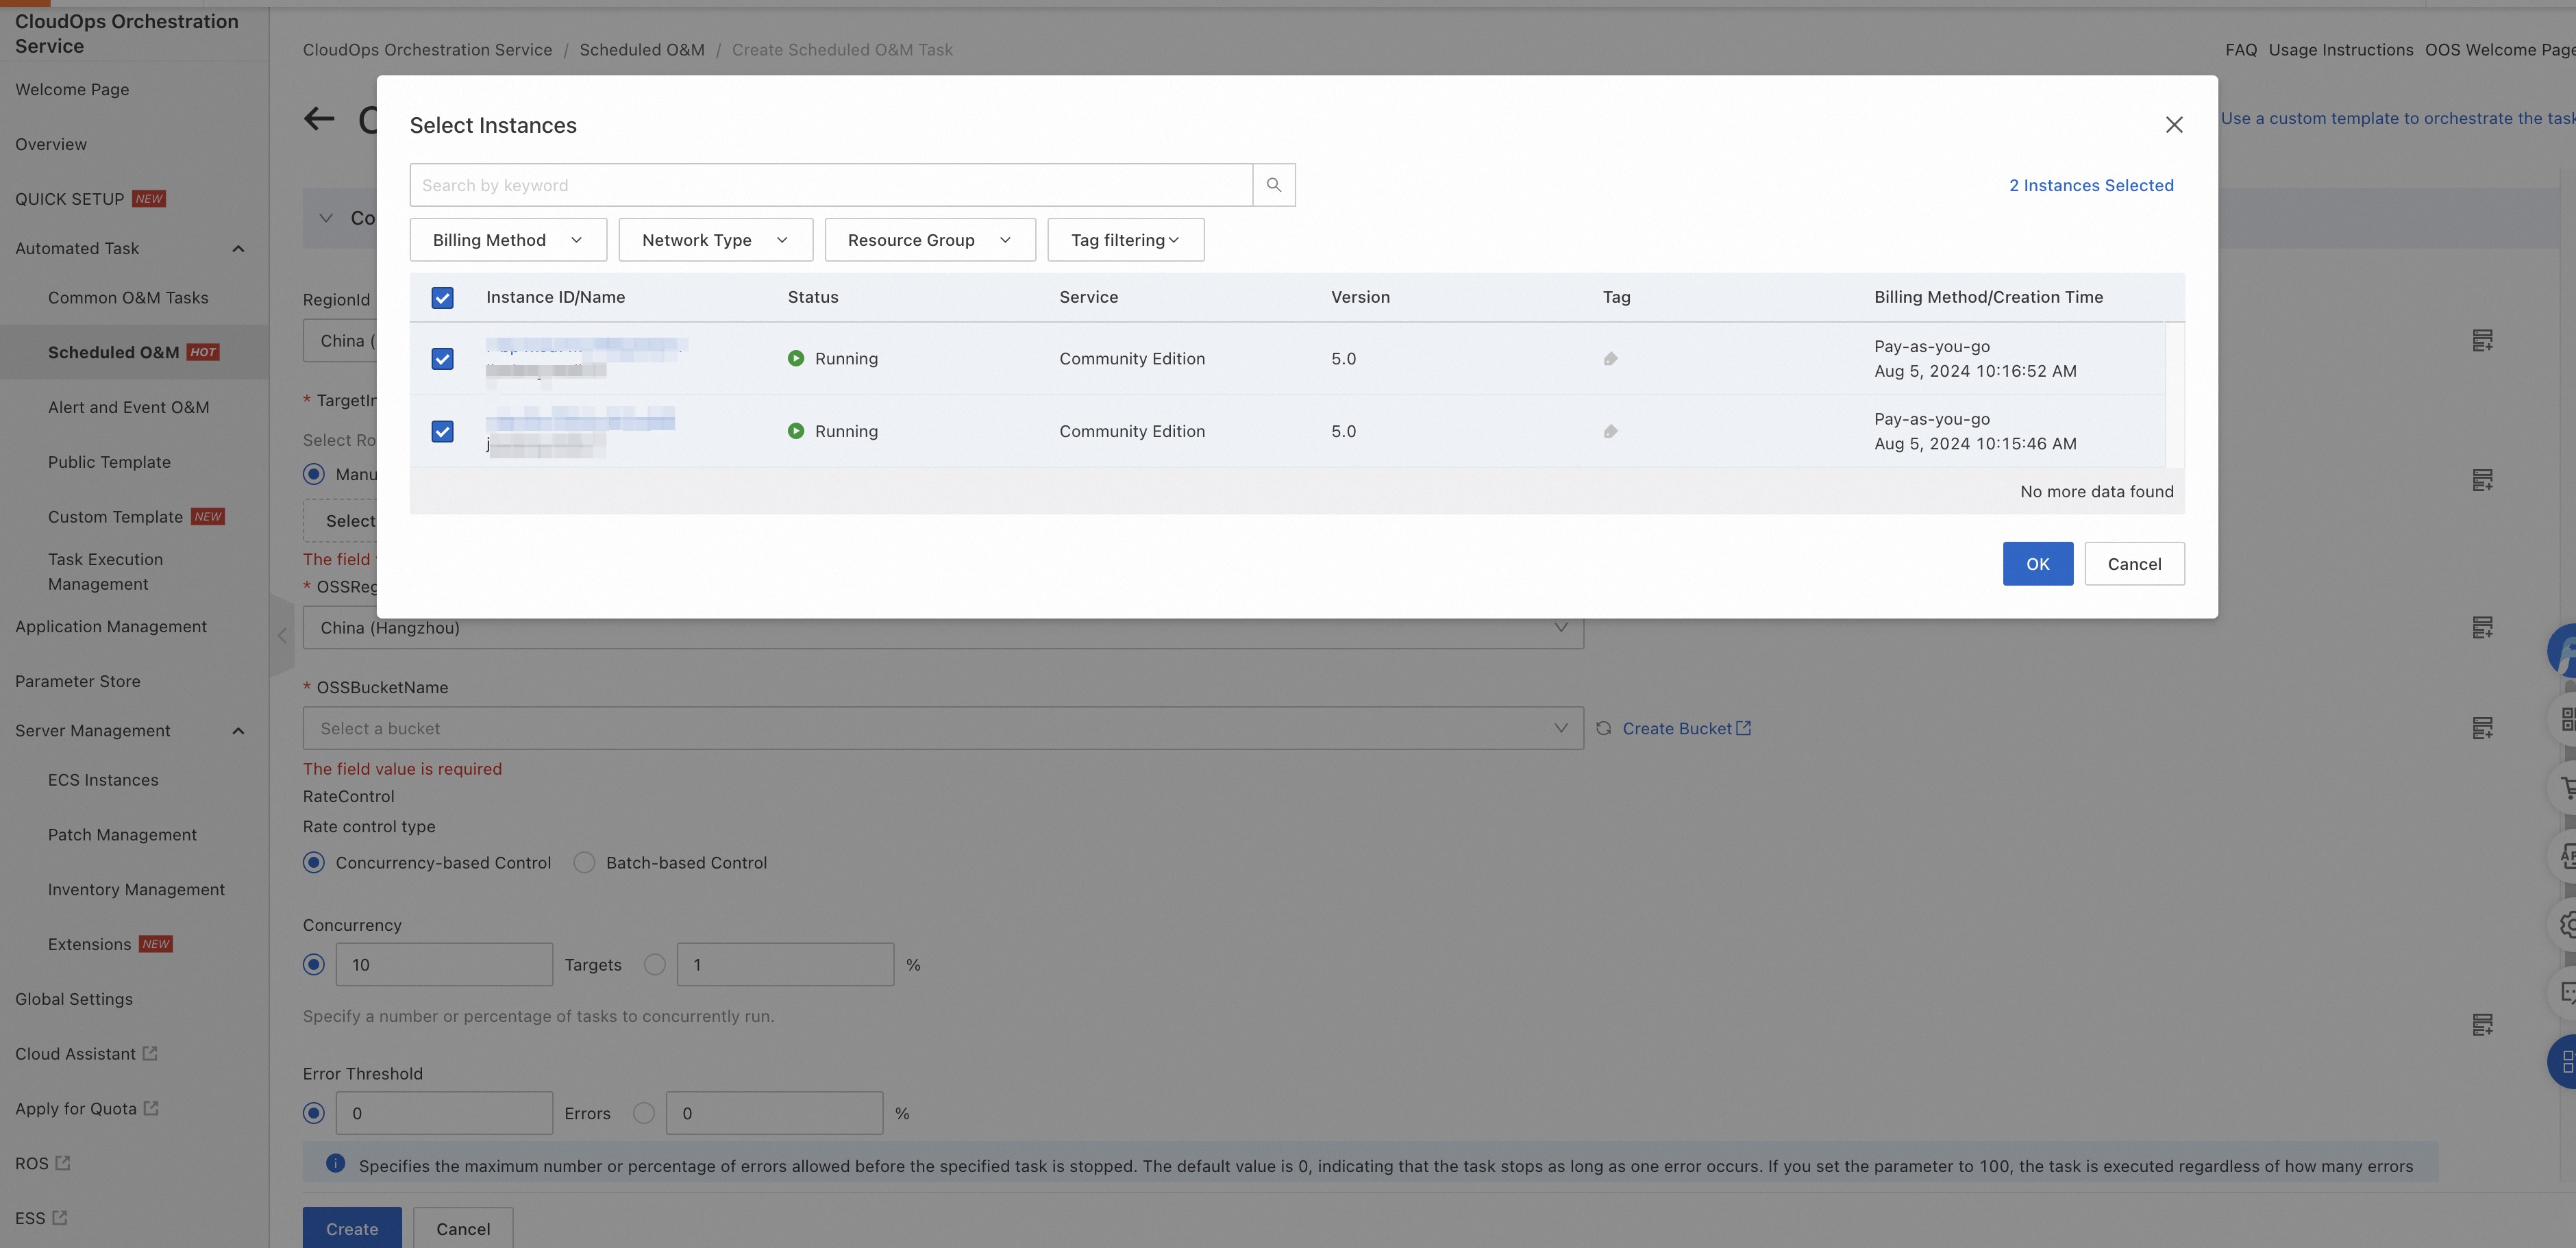The width and height of the screenshot is (2576, 1248).
Task: Open Usage Instructions link
Action: click(2340, 50)
